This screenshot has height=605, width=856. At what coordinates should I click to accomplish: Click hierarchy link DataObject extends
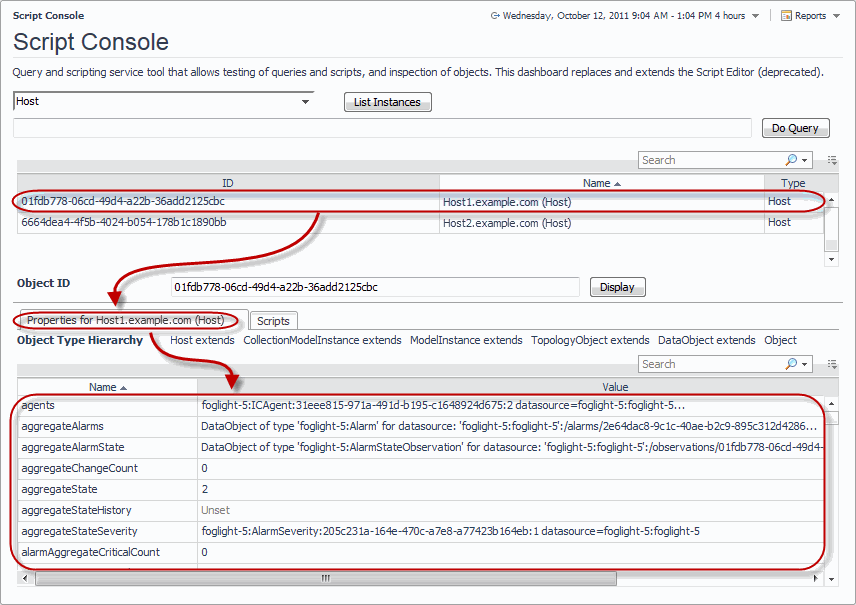[706, 340]
